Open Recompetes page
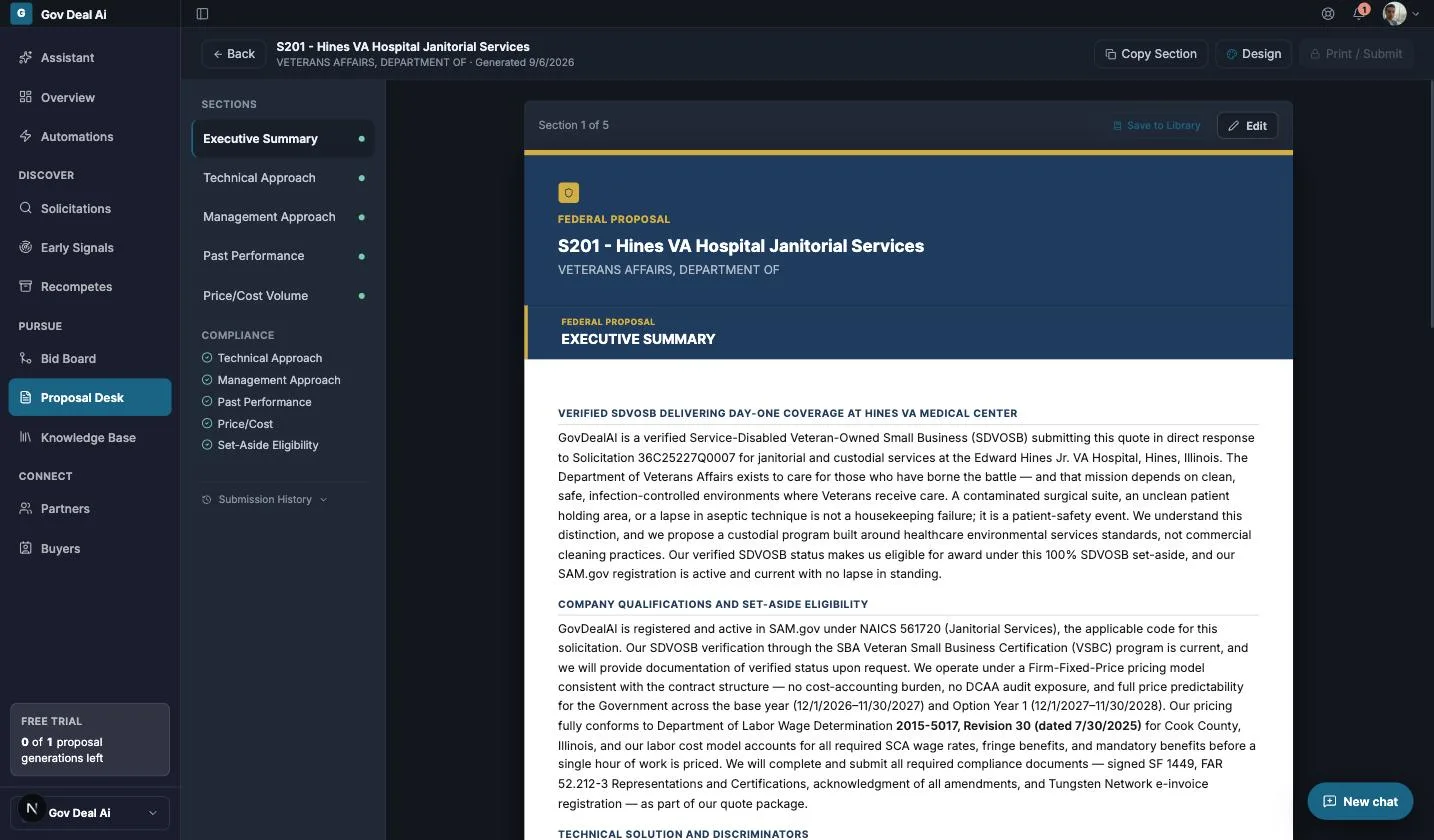Viewport: 1434px width, 840px height. [90, 287]
